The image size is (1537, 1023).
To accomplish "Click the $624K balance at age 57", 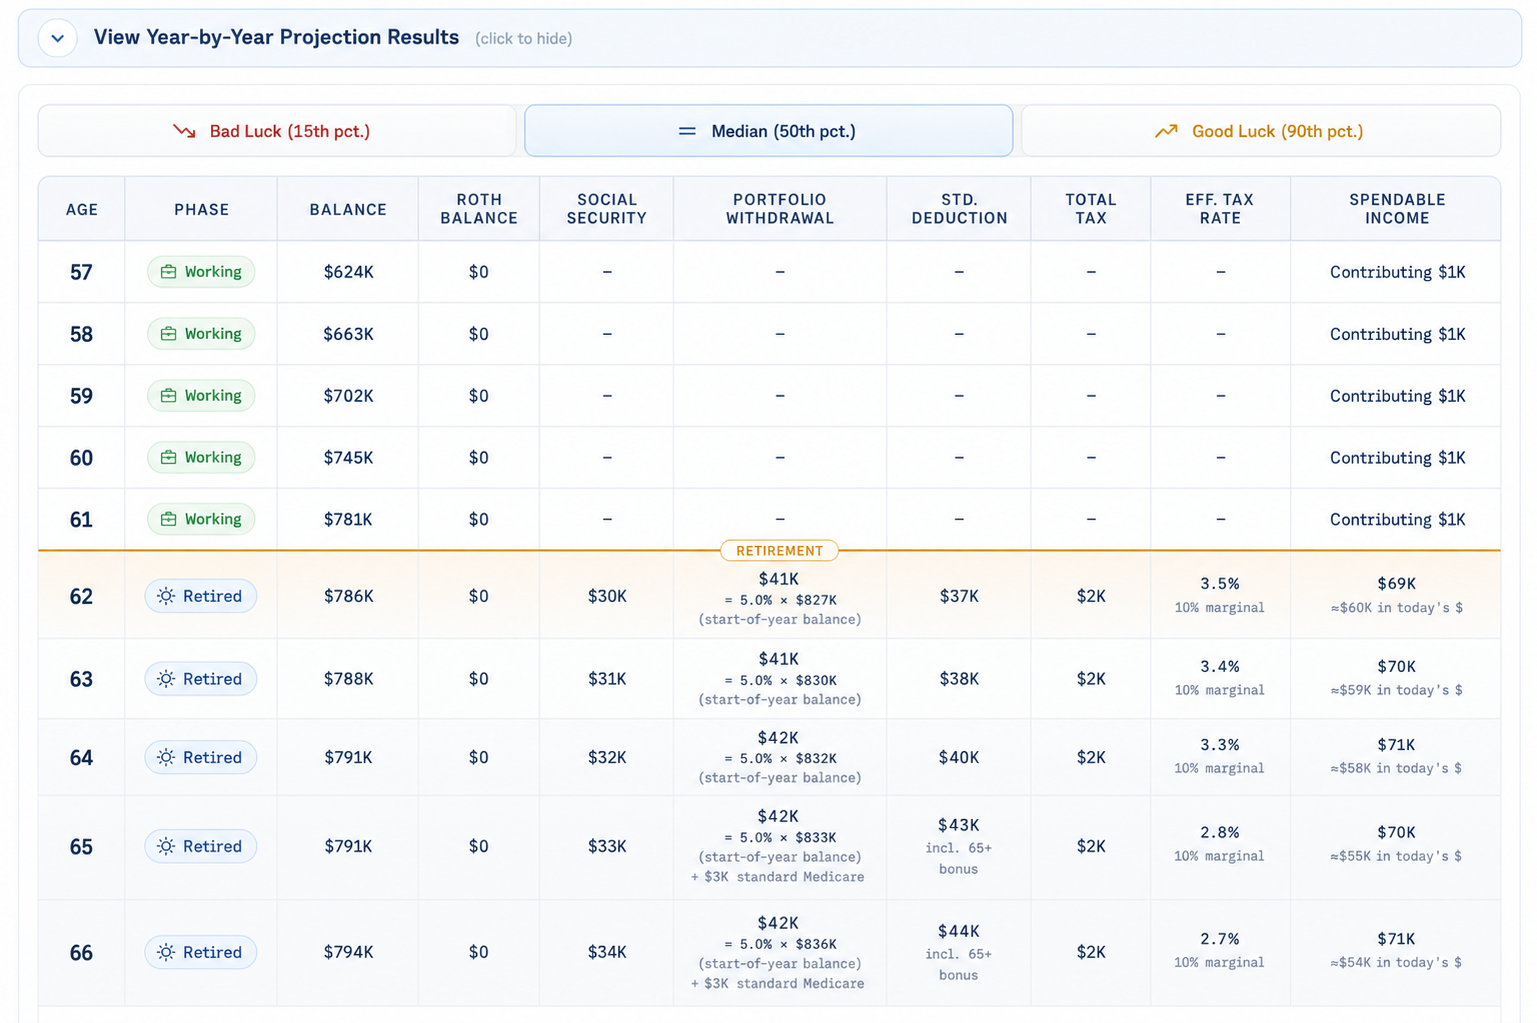I will pos(348,272).
